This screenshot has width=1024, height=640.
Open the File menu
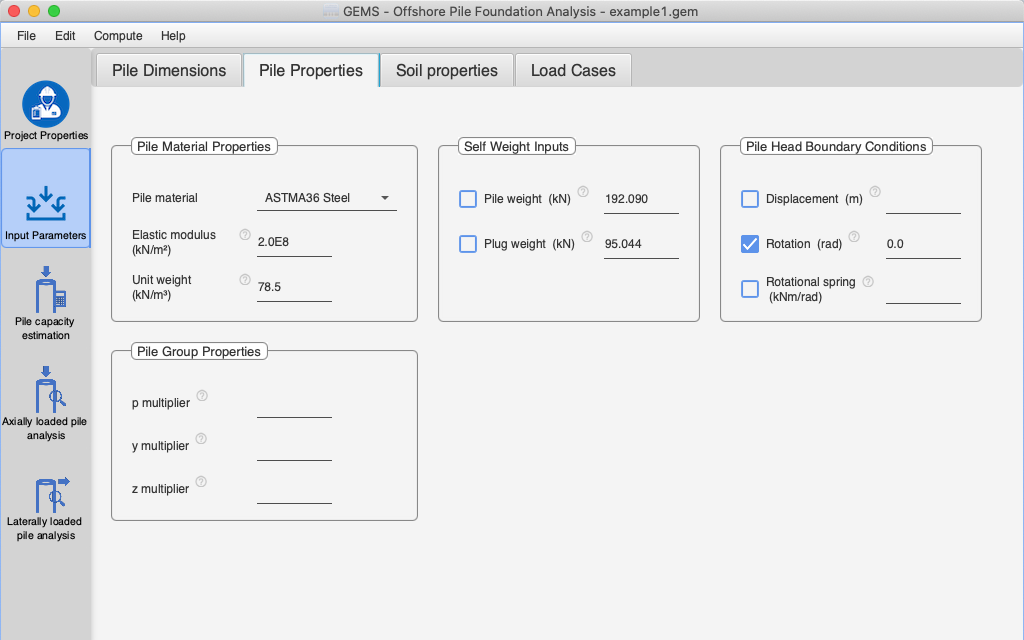pyautogui.click(x=26, y=36)
